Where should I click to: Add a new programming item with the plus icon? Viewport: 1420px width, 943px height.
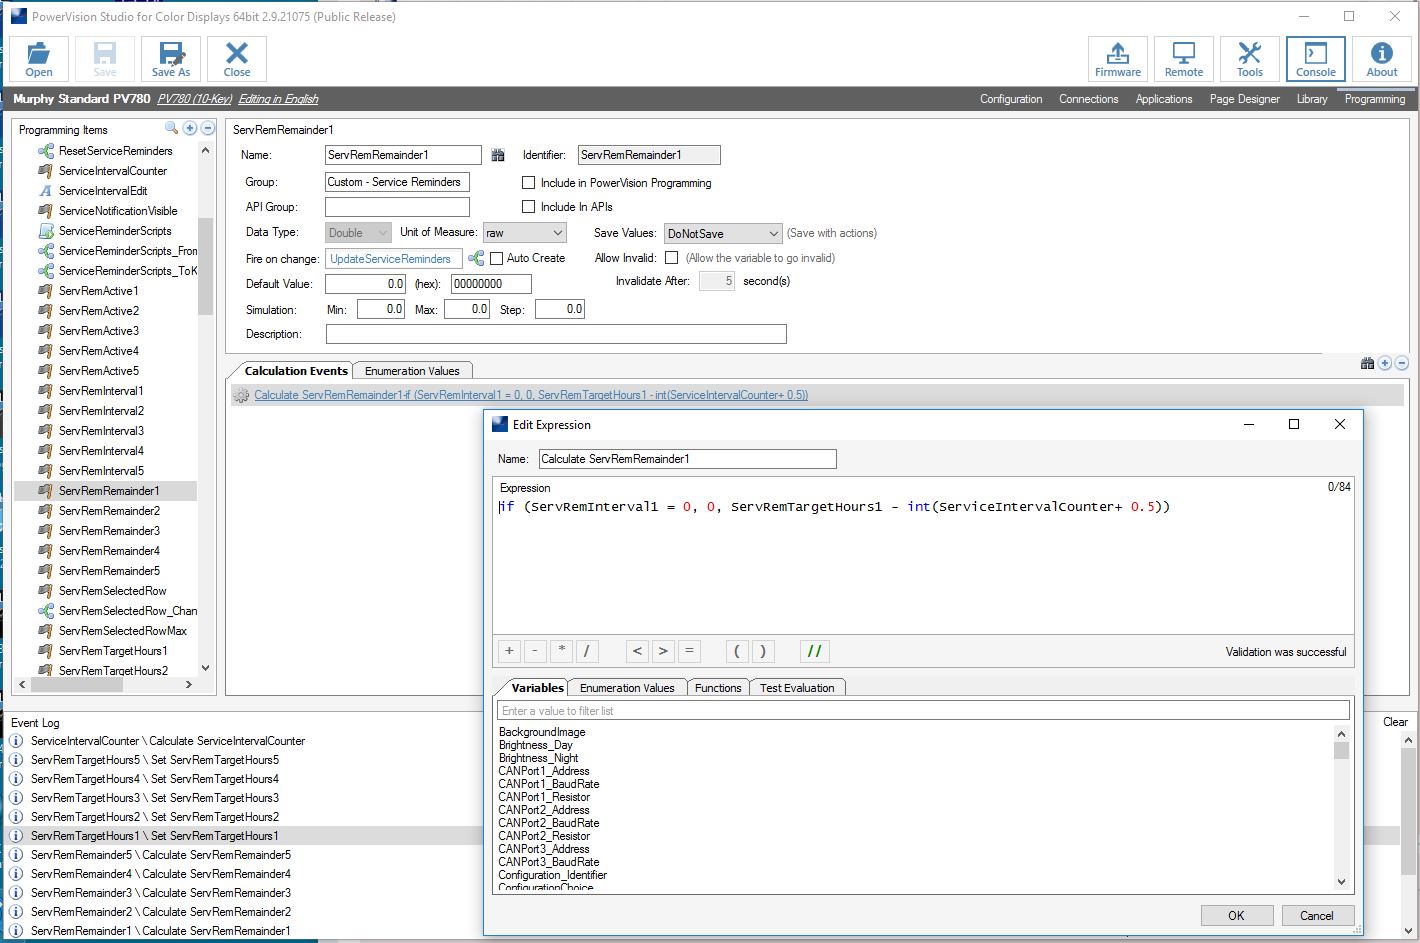click(x=190, y=128)
